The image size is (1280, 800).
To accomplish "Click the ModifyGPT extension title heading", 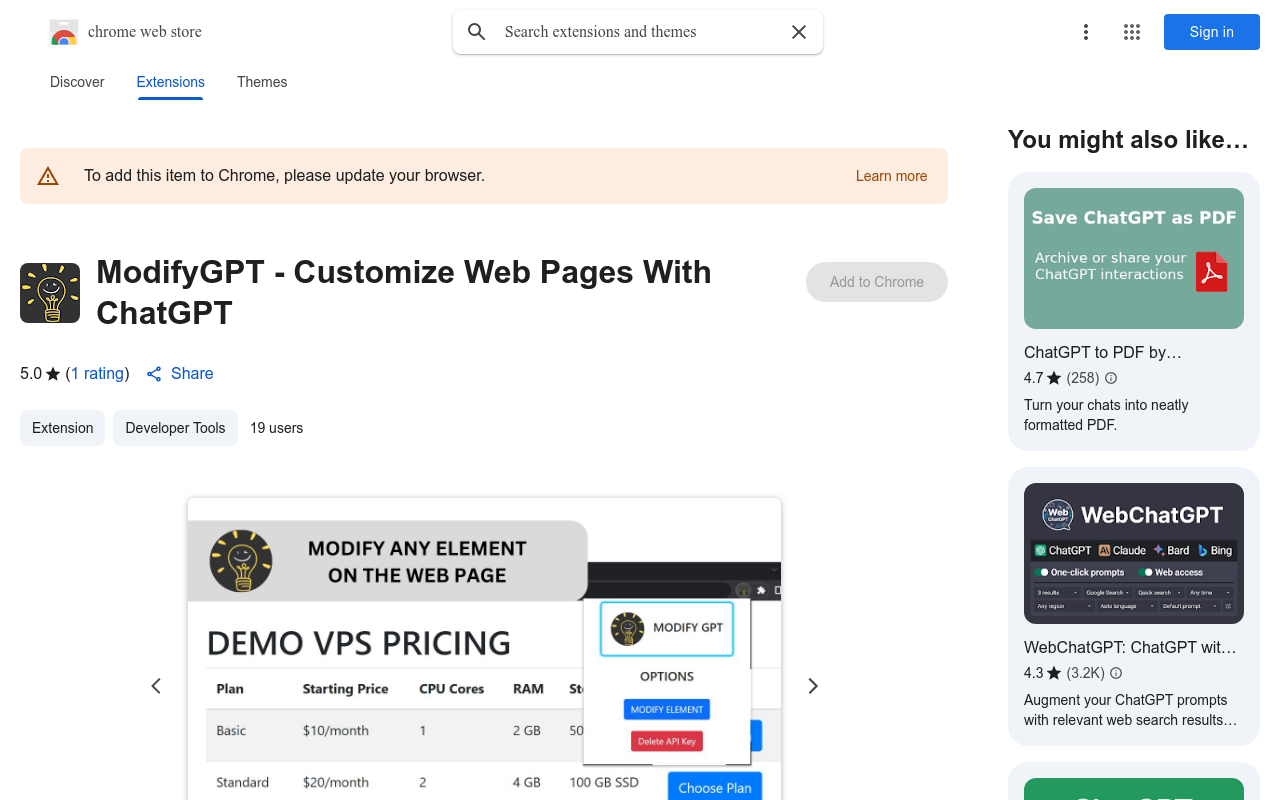I will coord(404,292).
